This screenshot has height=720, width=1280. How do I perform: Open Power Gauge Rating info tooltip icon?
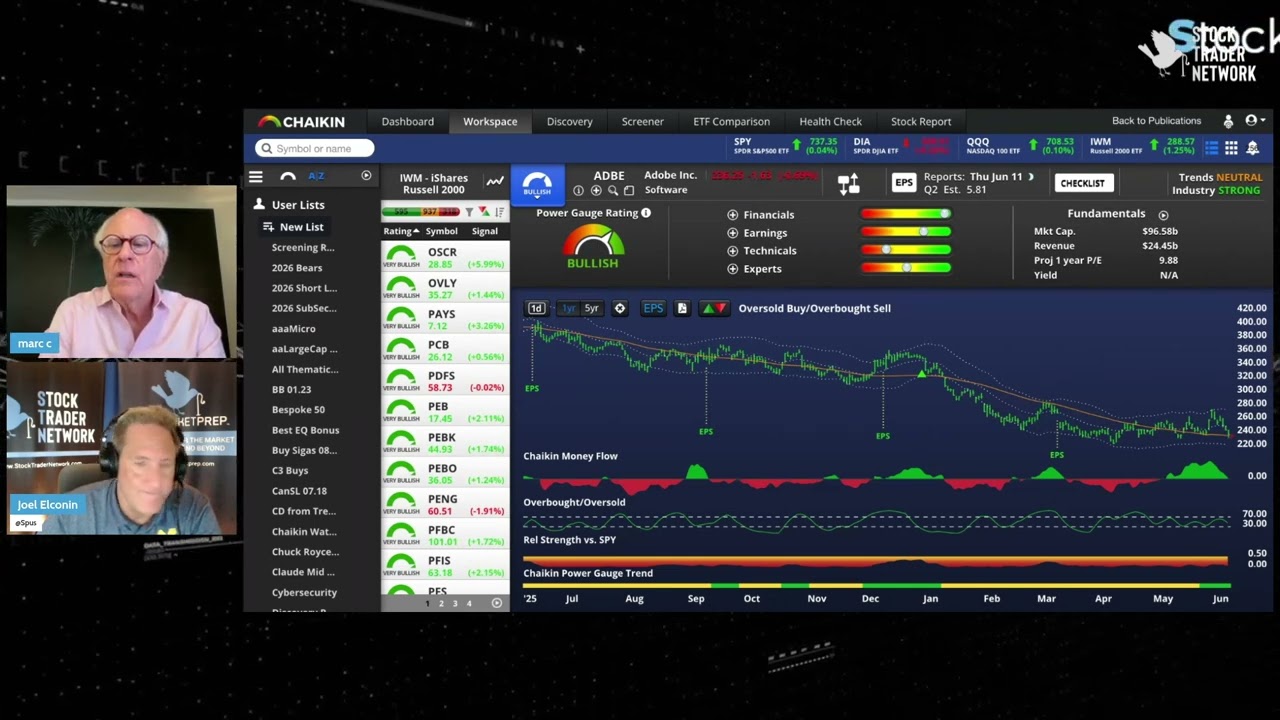[x=646, y=213]
